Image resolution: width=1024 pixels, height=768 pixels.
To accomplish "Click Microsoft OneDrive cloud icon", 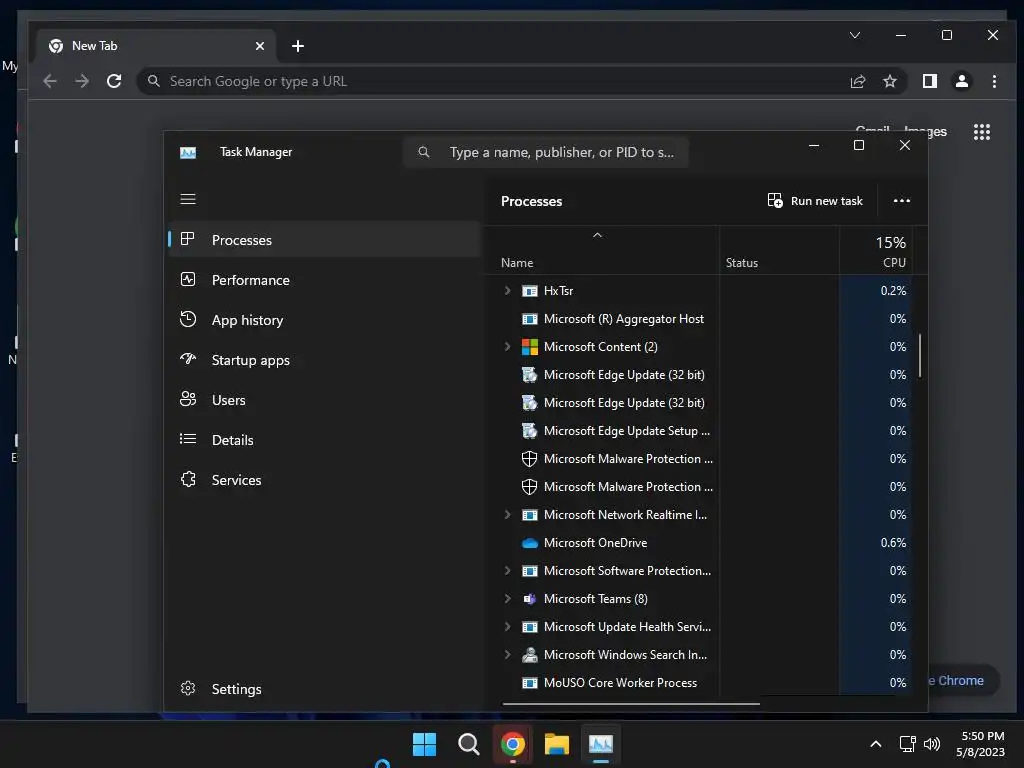I will [530, 543].
